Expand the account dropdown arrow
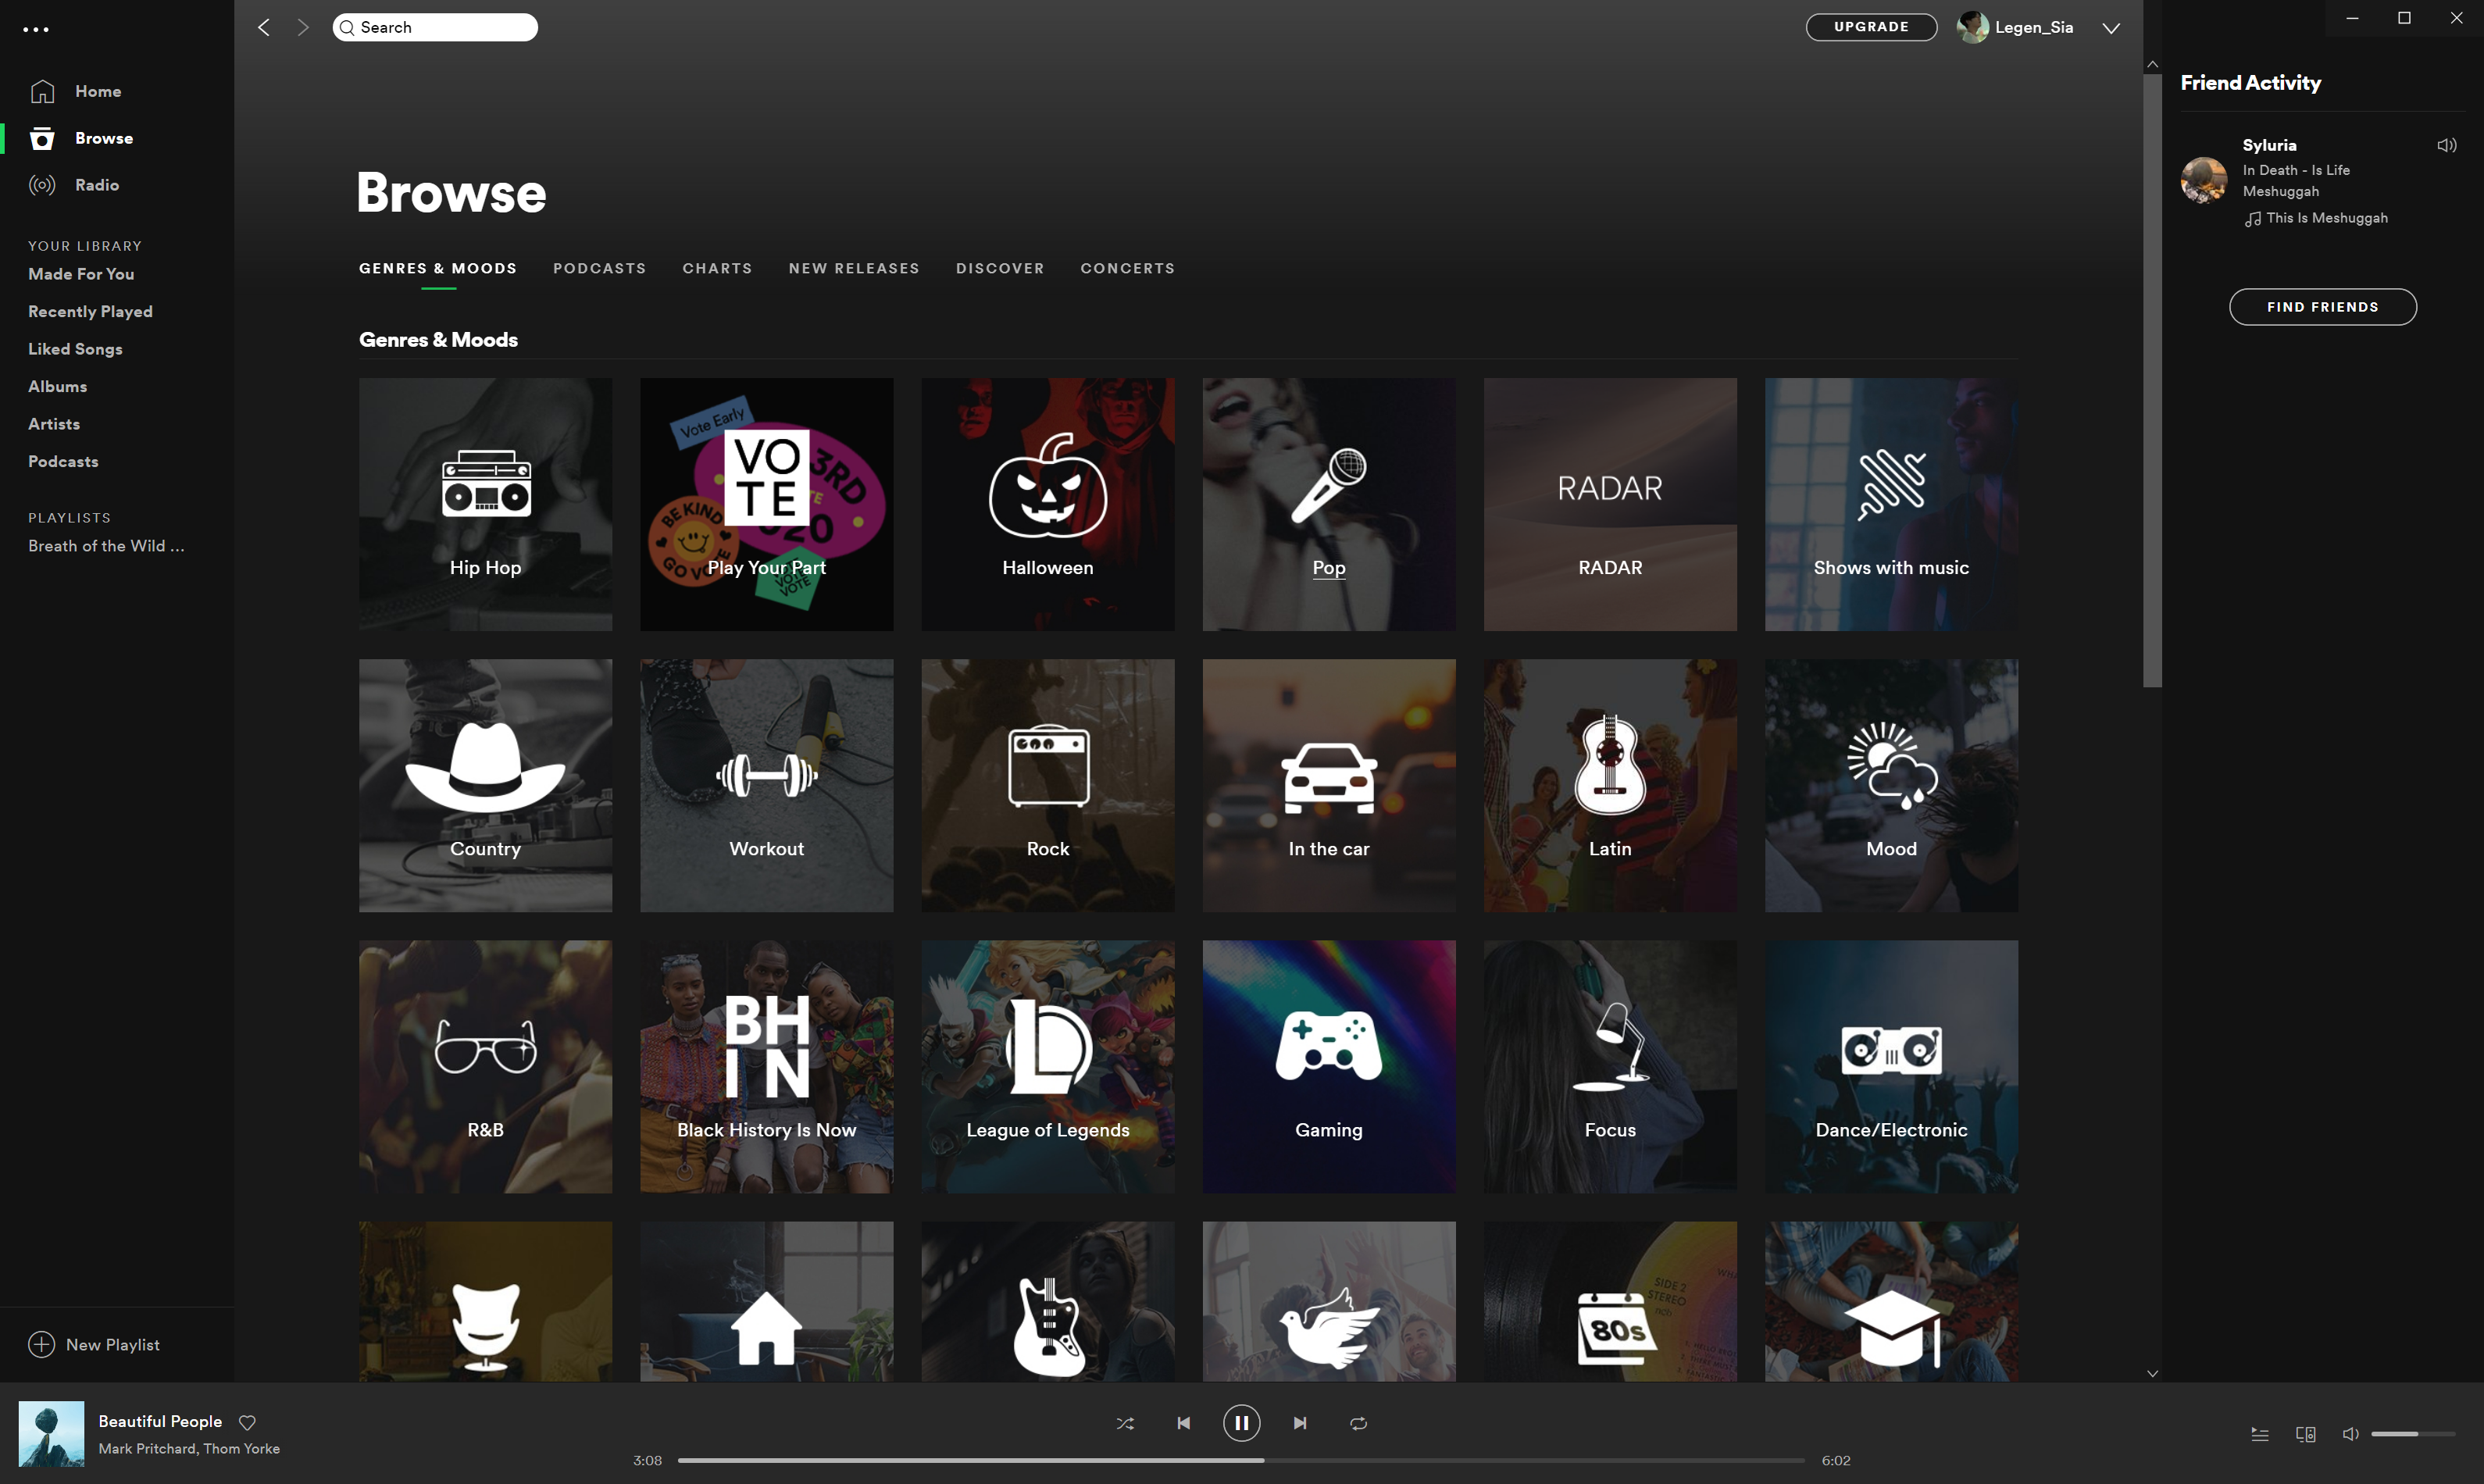Screen dimensions: 2484x1484 click(2111, 28)
